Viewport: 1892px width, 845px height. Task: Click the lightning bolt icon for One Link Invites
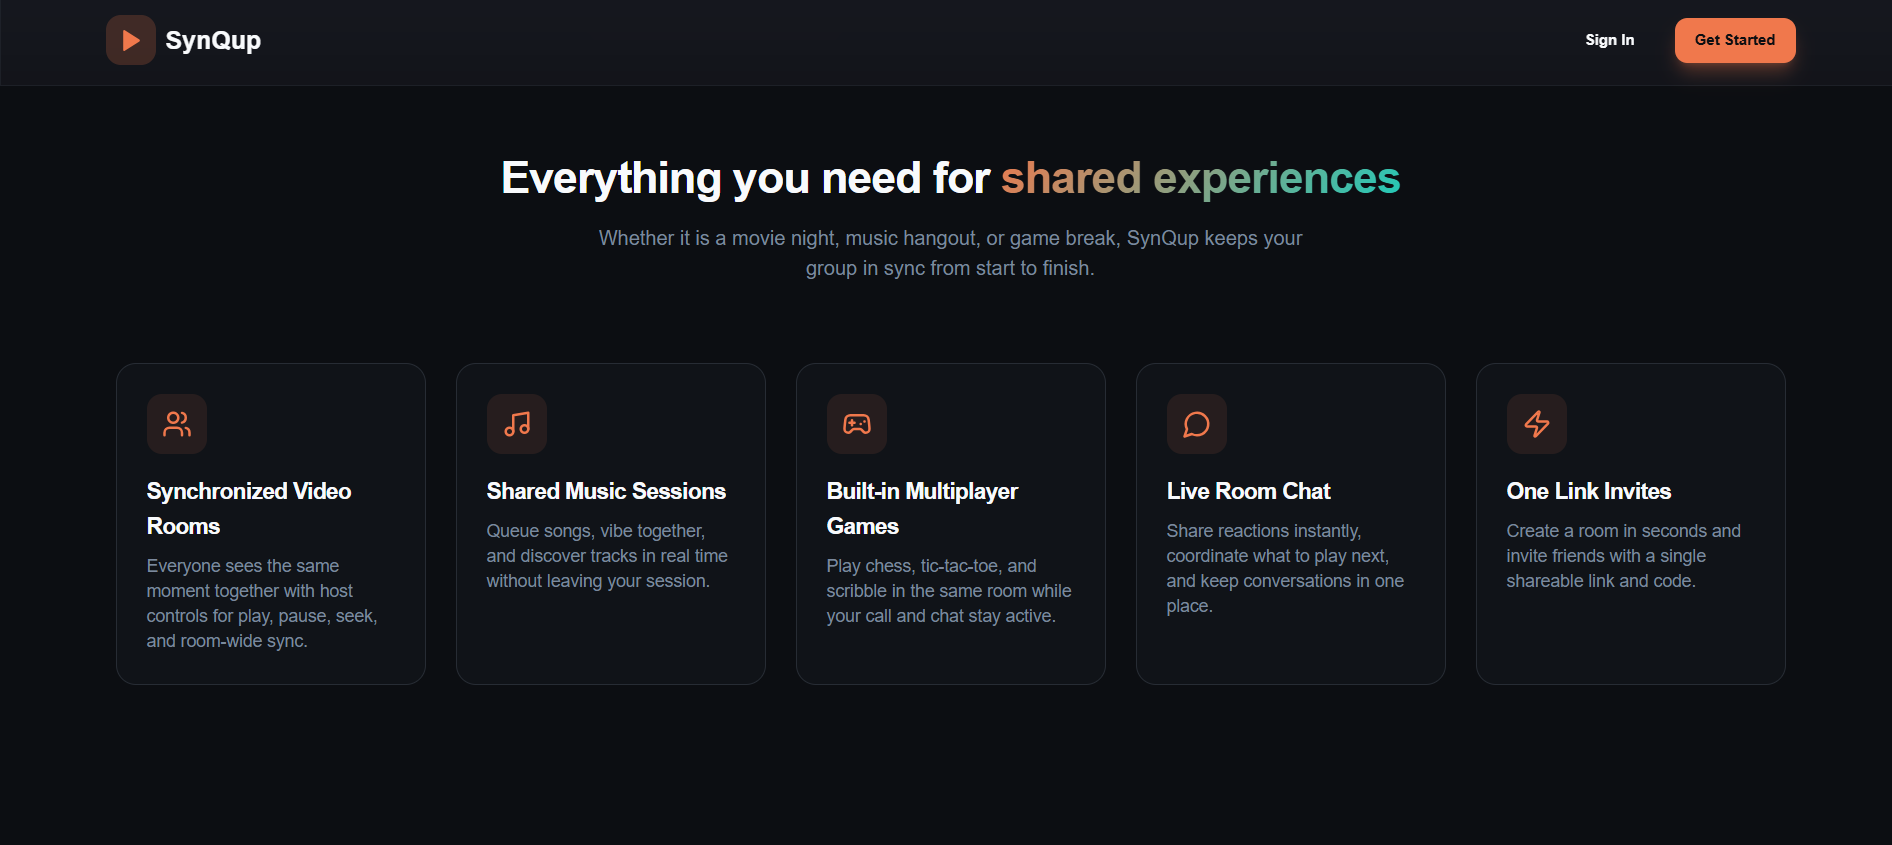click(x=1537, y=424)
